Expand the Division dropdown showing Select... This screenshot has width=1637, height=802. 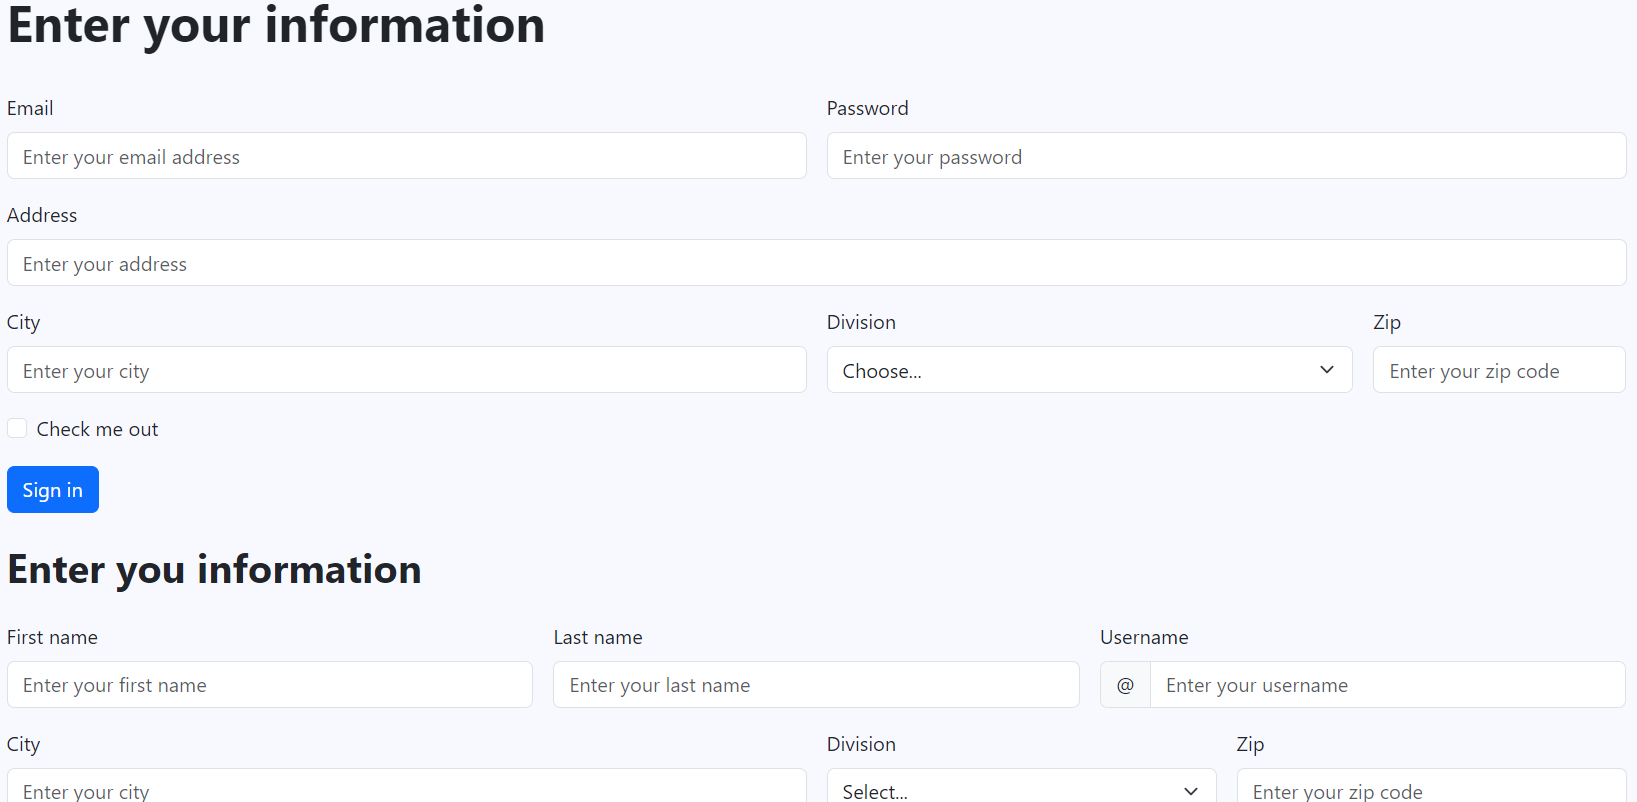(x=1021, y=790)
